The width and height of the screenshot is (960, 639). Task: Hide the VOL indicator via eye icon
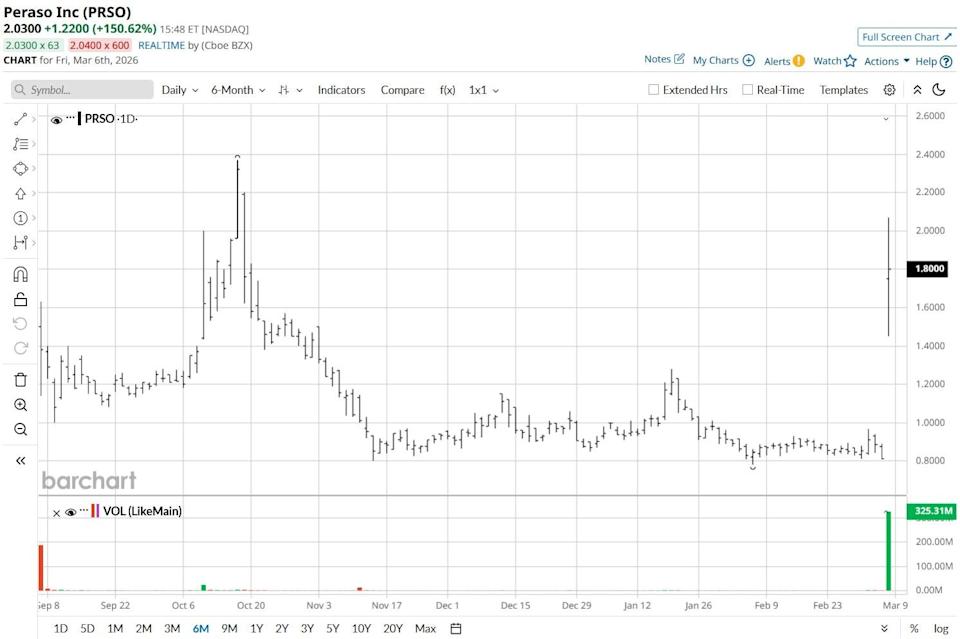click(70, 512)
